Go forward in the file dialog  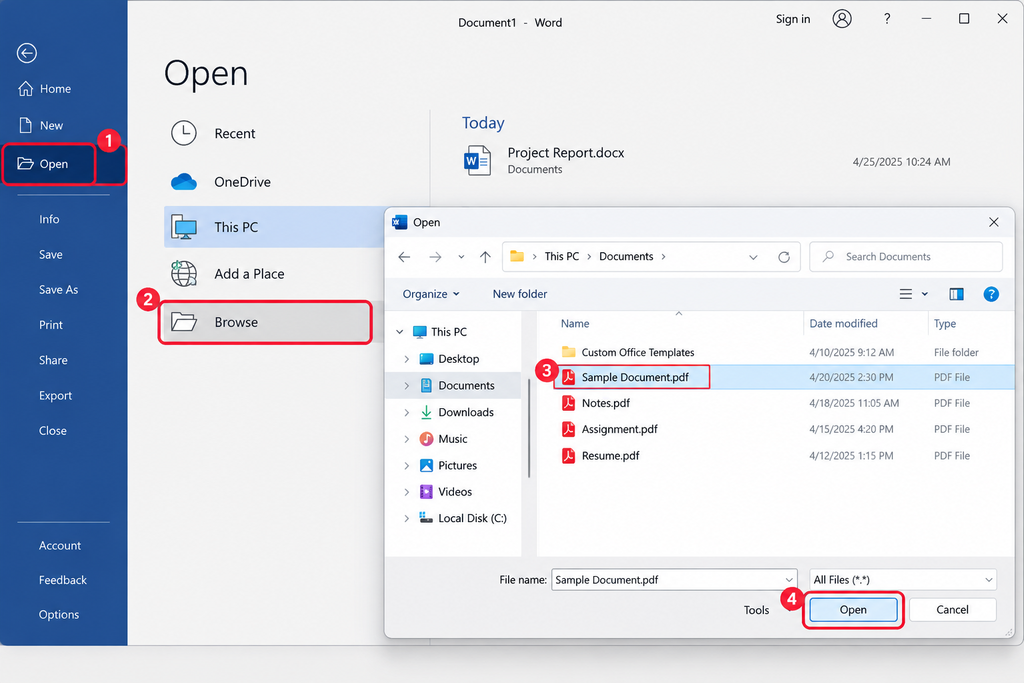click(x=435, y=257)
